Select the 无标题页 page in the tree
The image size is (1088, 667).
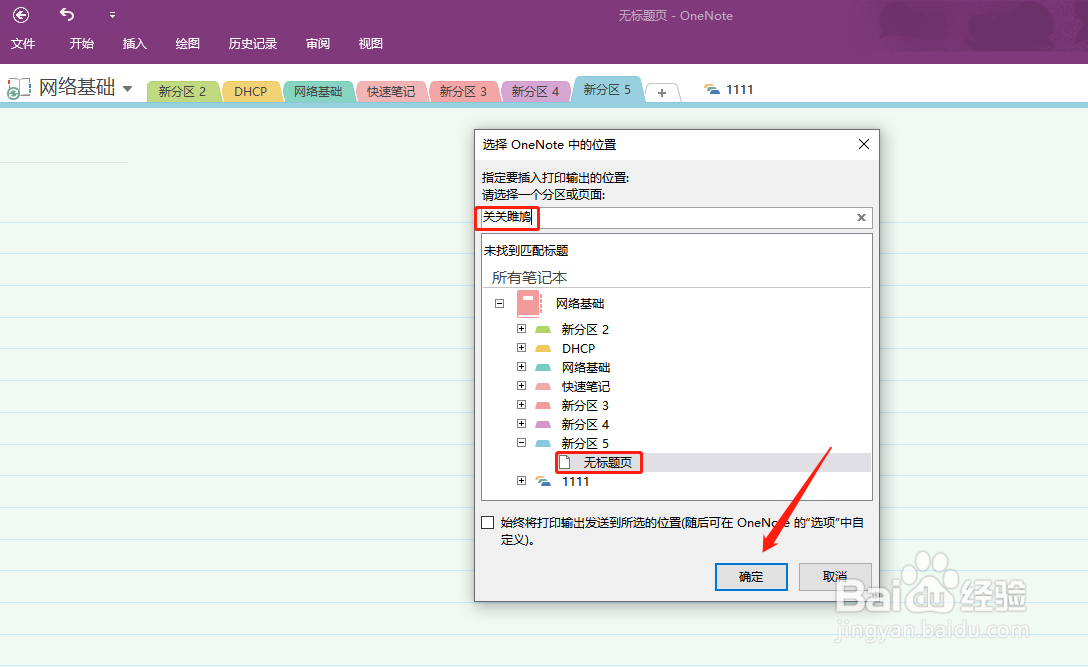[x=608, y=462]
